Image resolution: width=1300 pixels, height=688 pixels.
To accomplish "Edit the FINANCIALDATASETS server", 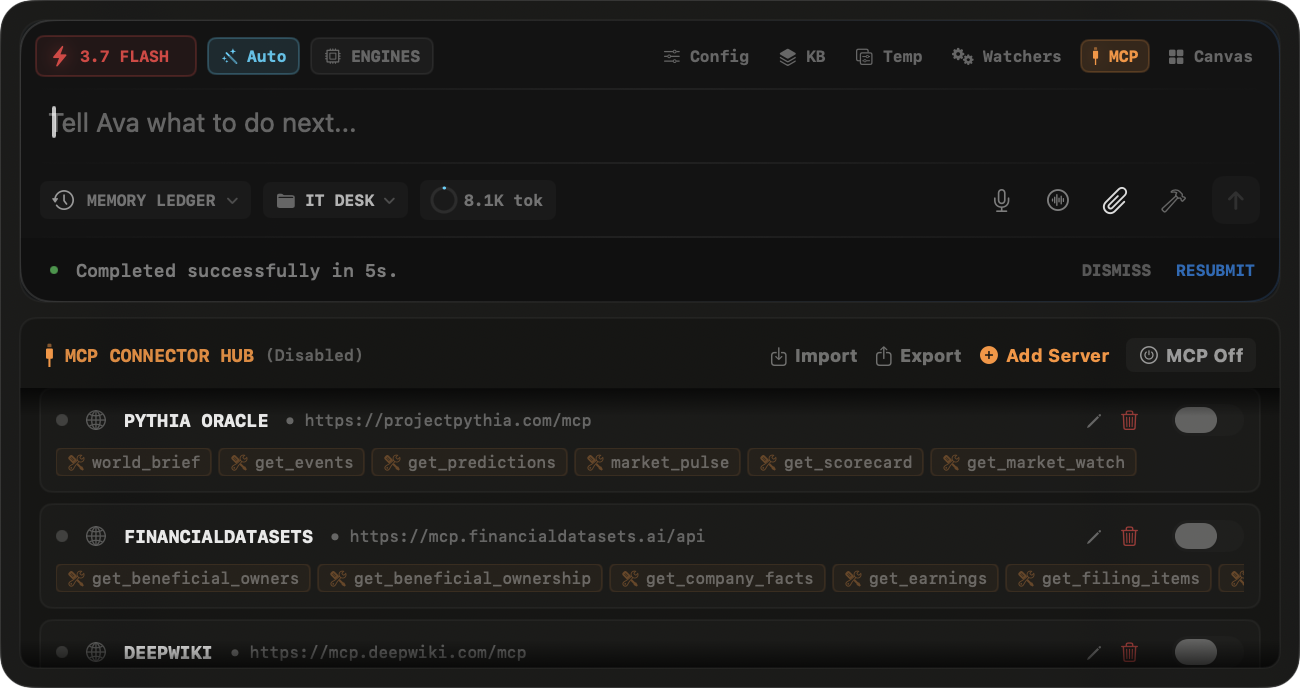I will pyautogui.click(x=1094, y=536).
